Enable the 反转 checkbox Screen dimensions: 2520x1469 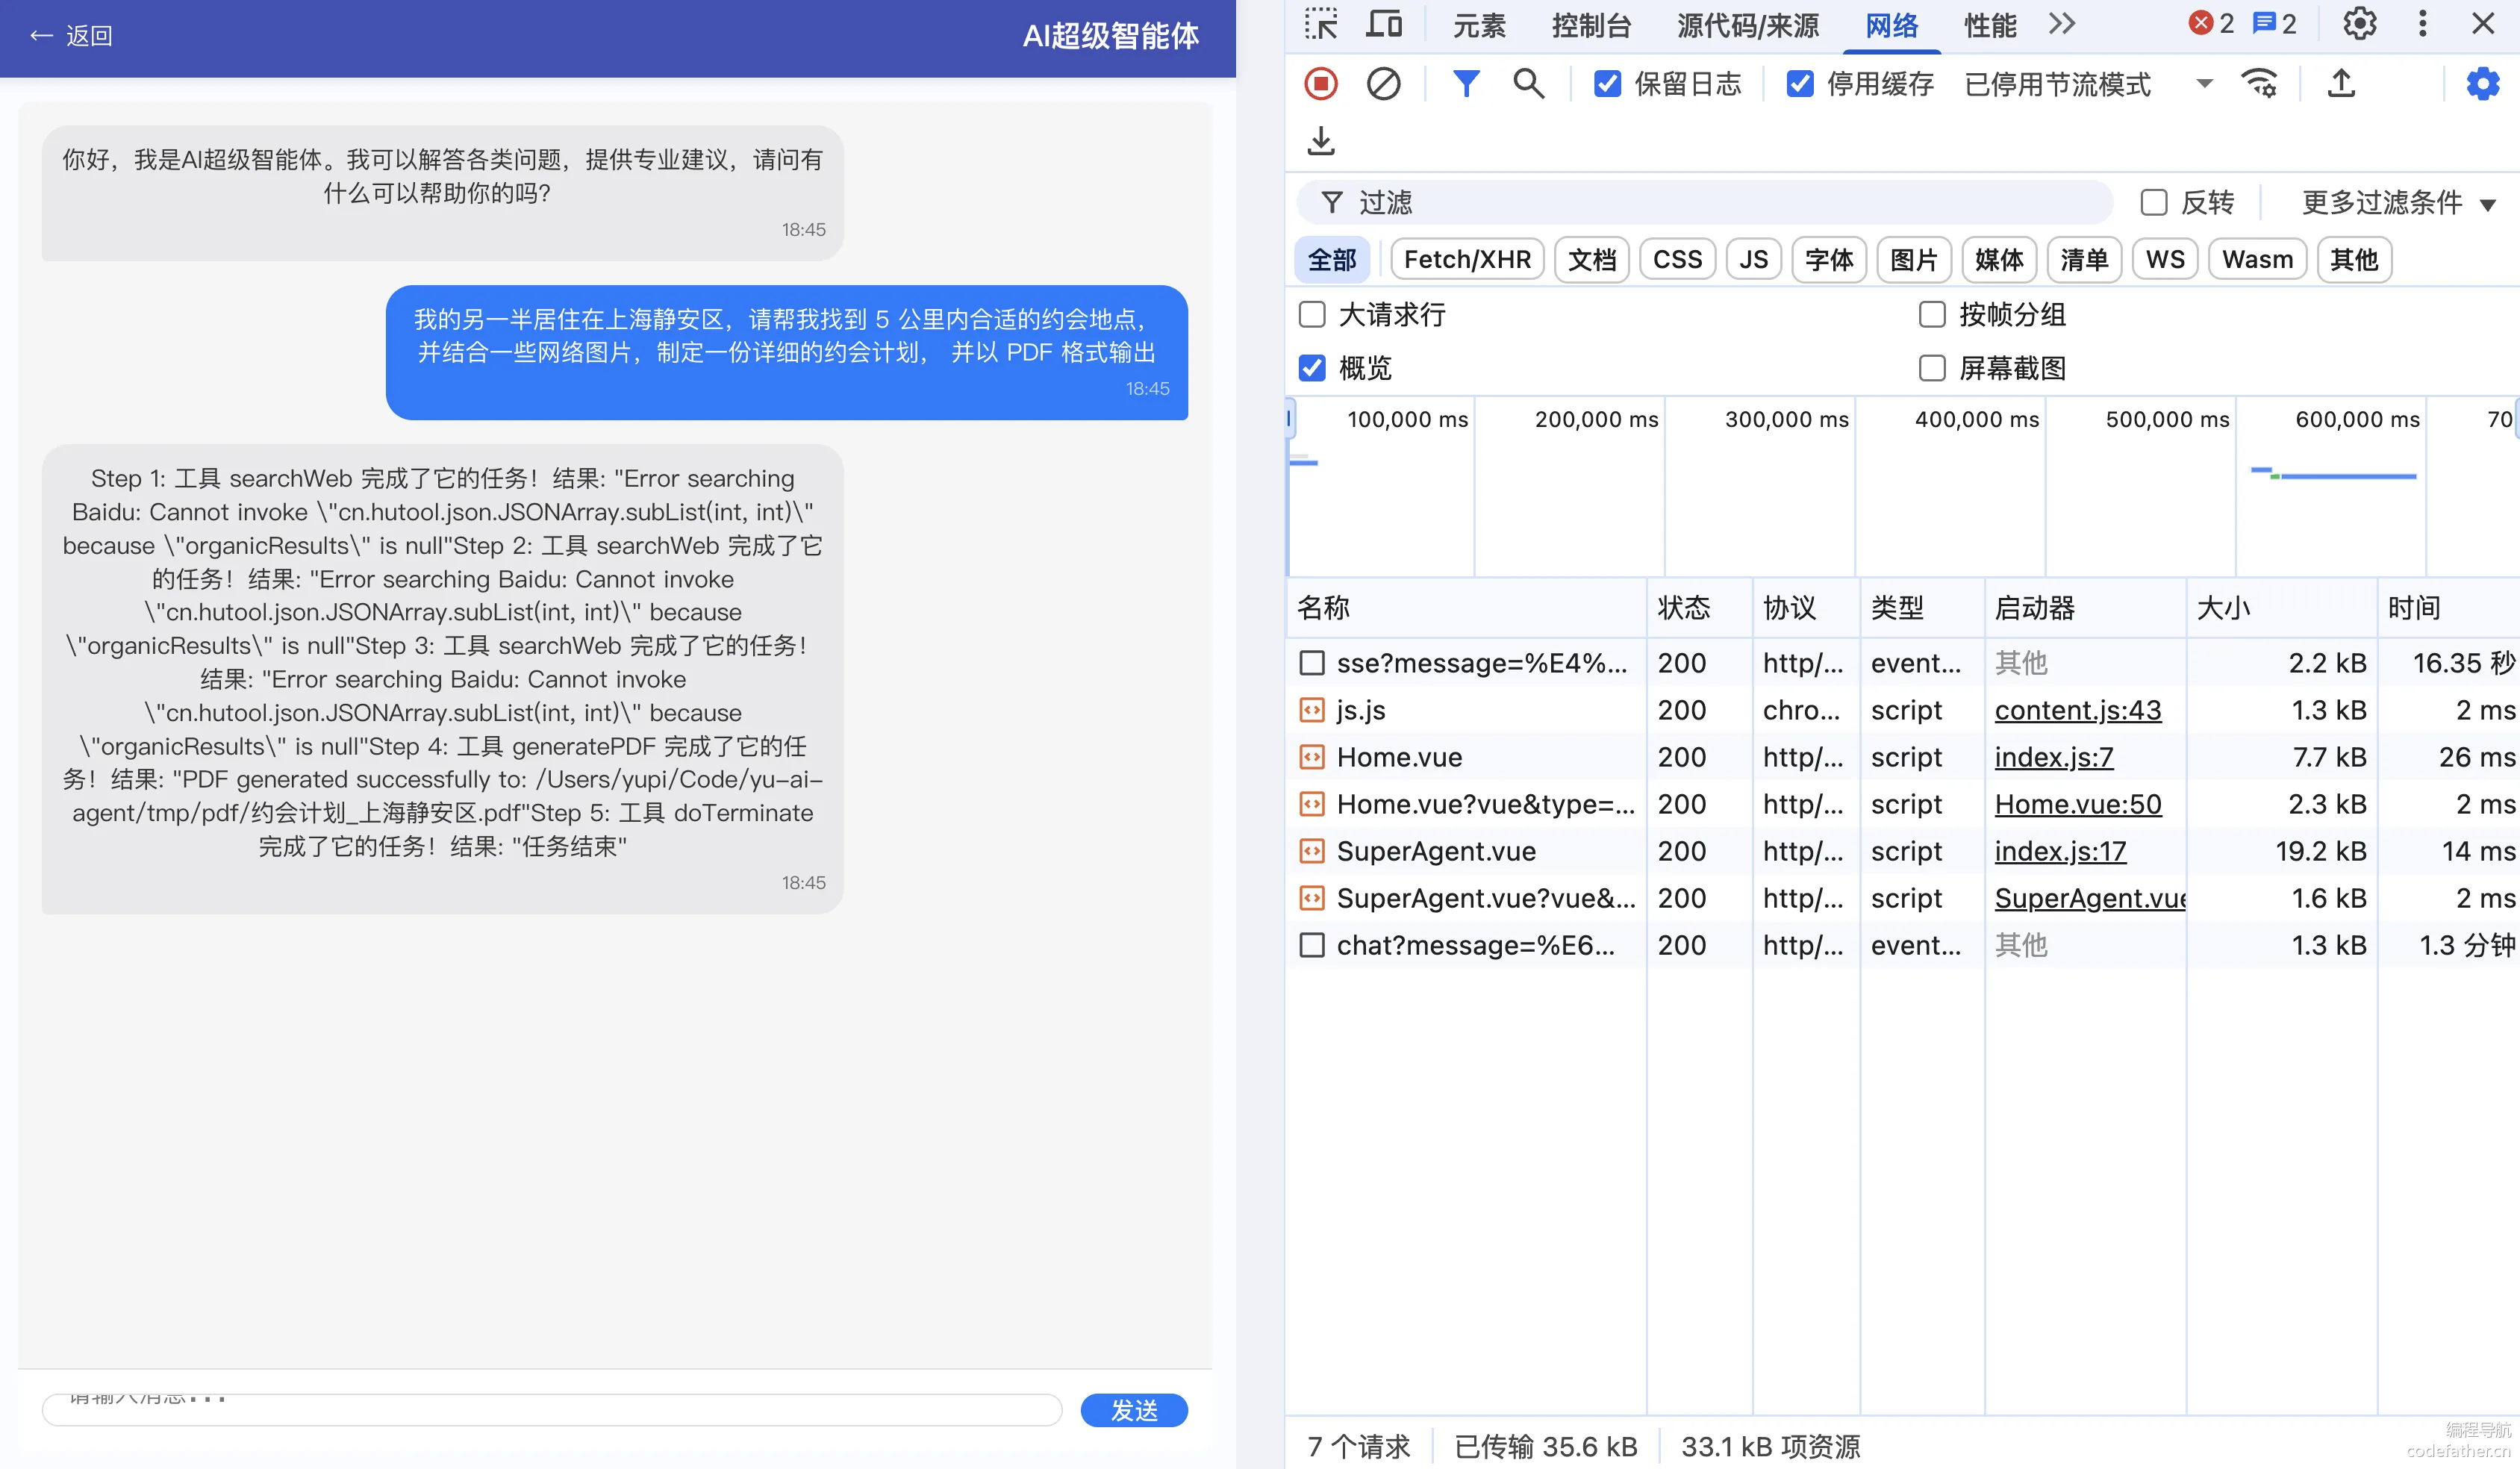pos(2154,203)
